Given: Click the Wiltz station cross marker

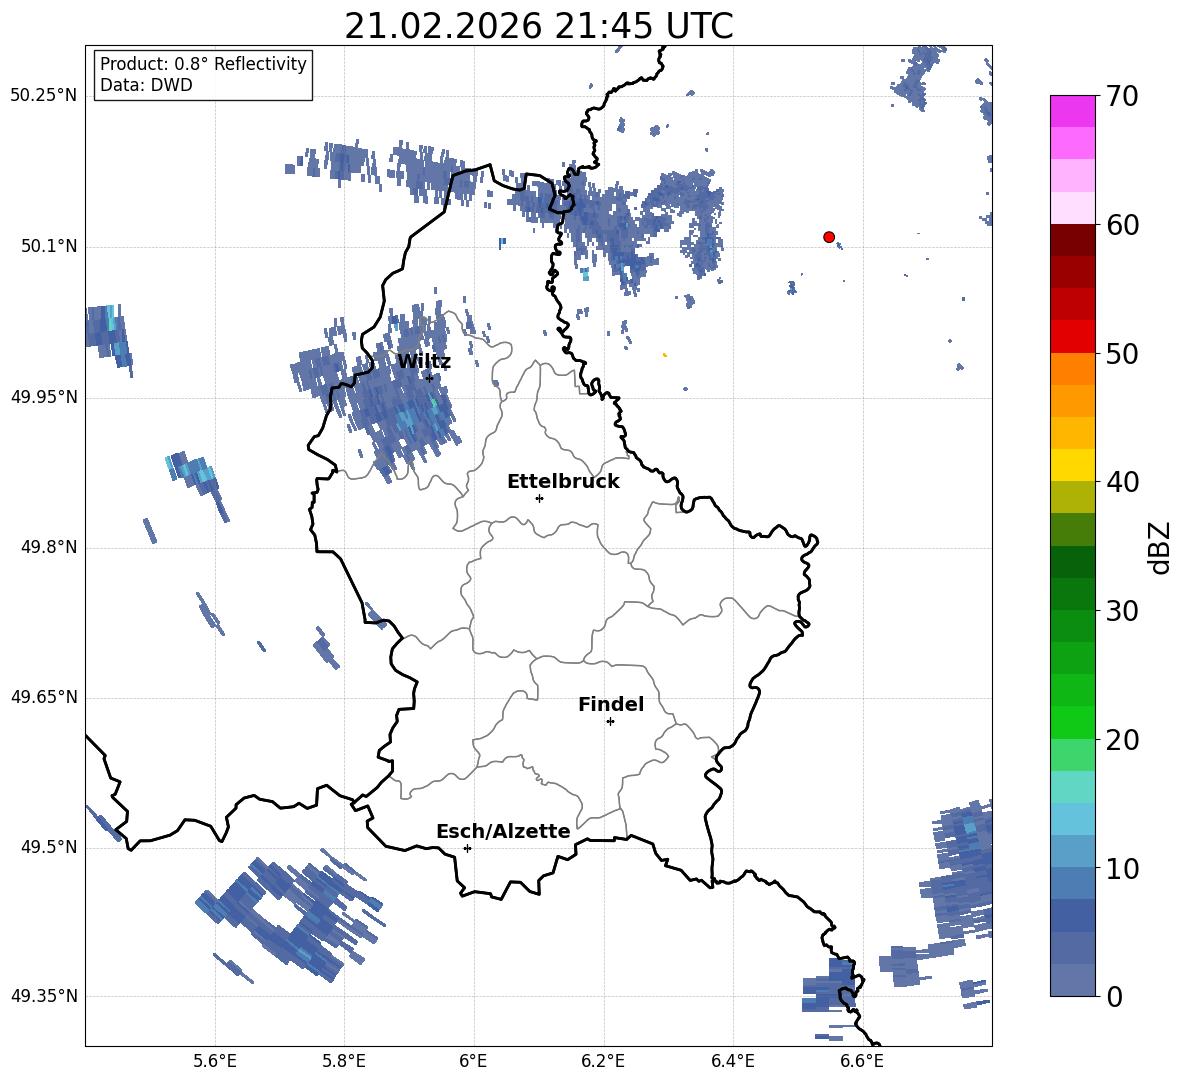Looking at the screenshot, I should [429, 378].
